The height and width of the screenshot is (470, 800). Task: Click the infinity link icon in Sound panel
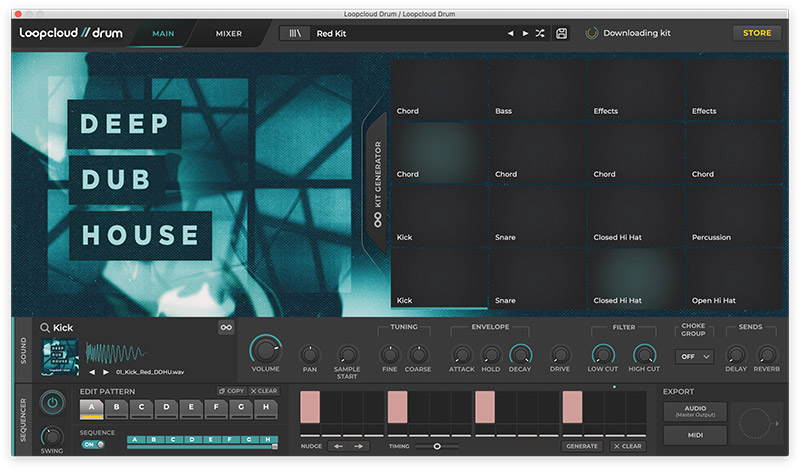226,327
